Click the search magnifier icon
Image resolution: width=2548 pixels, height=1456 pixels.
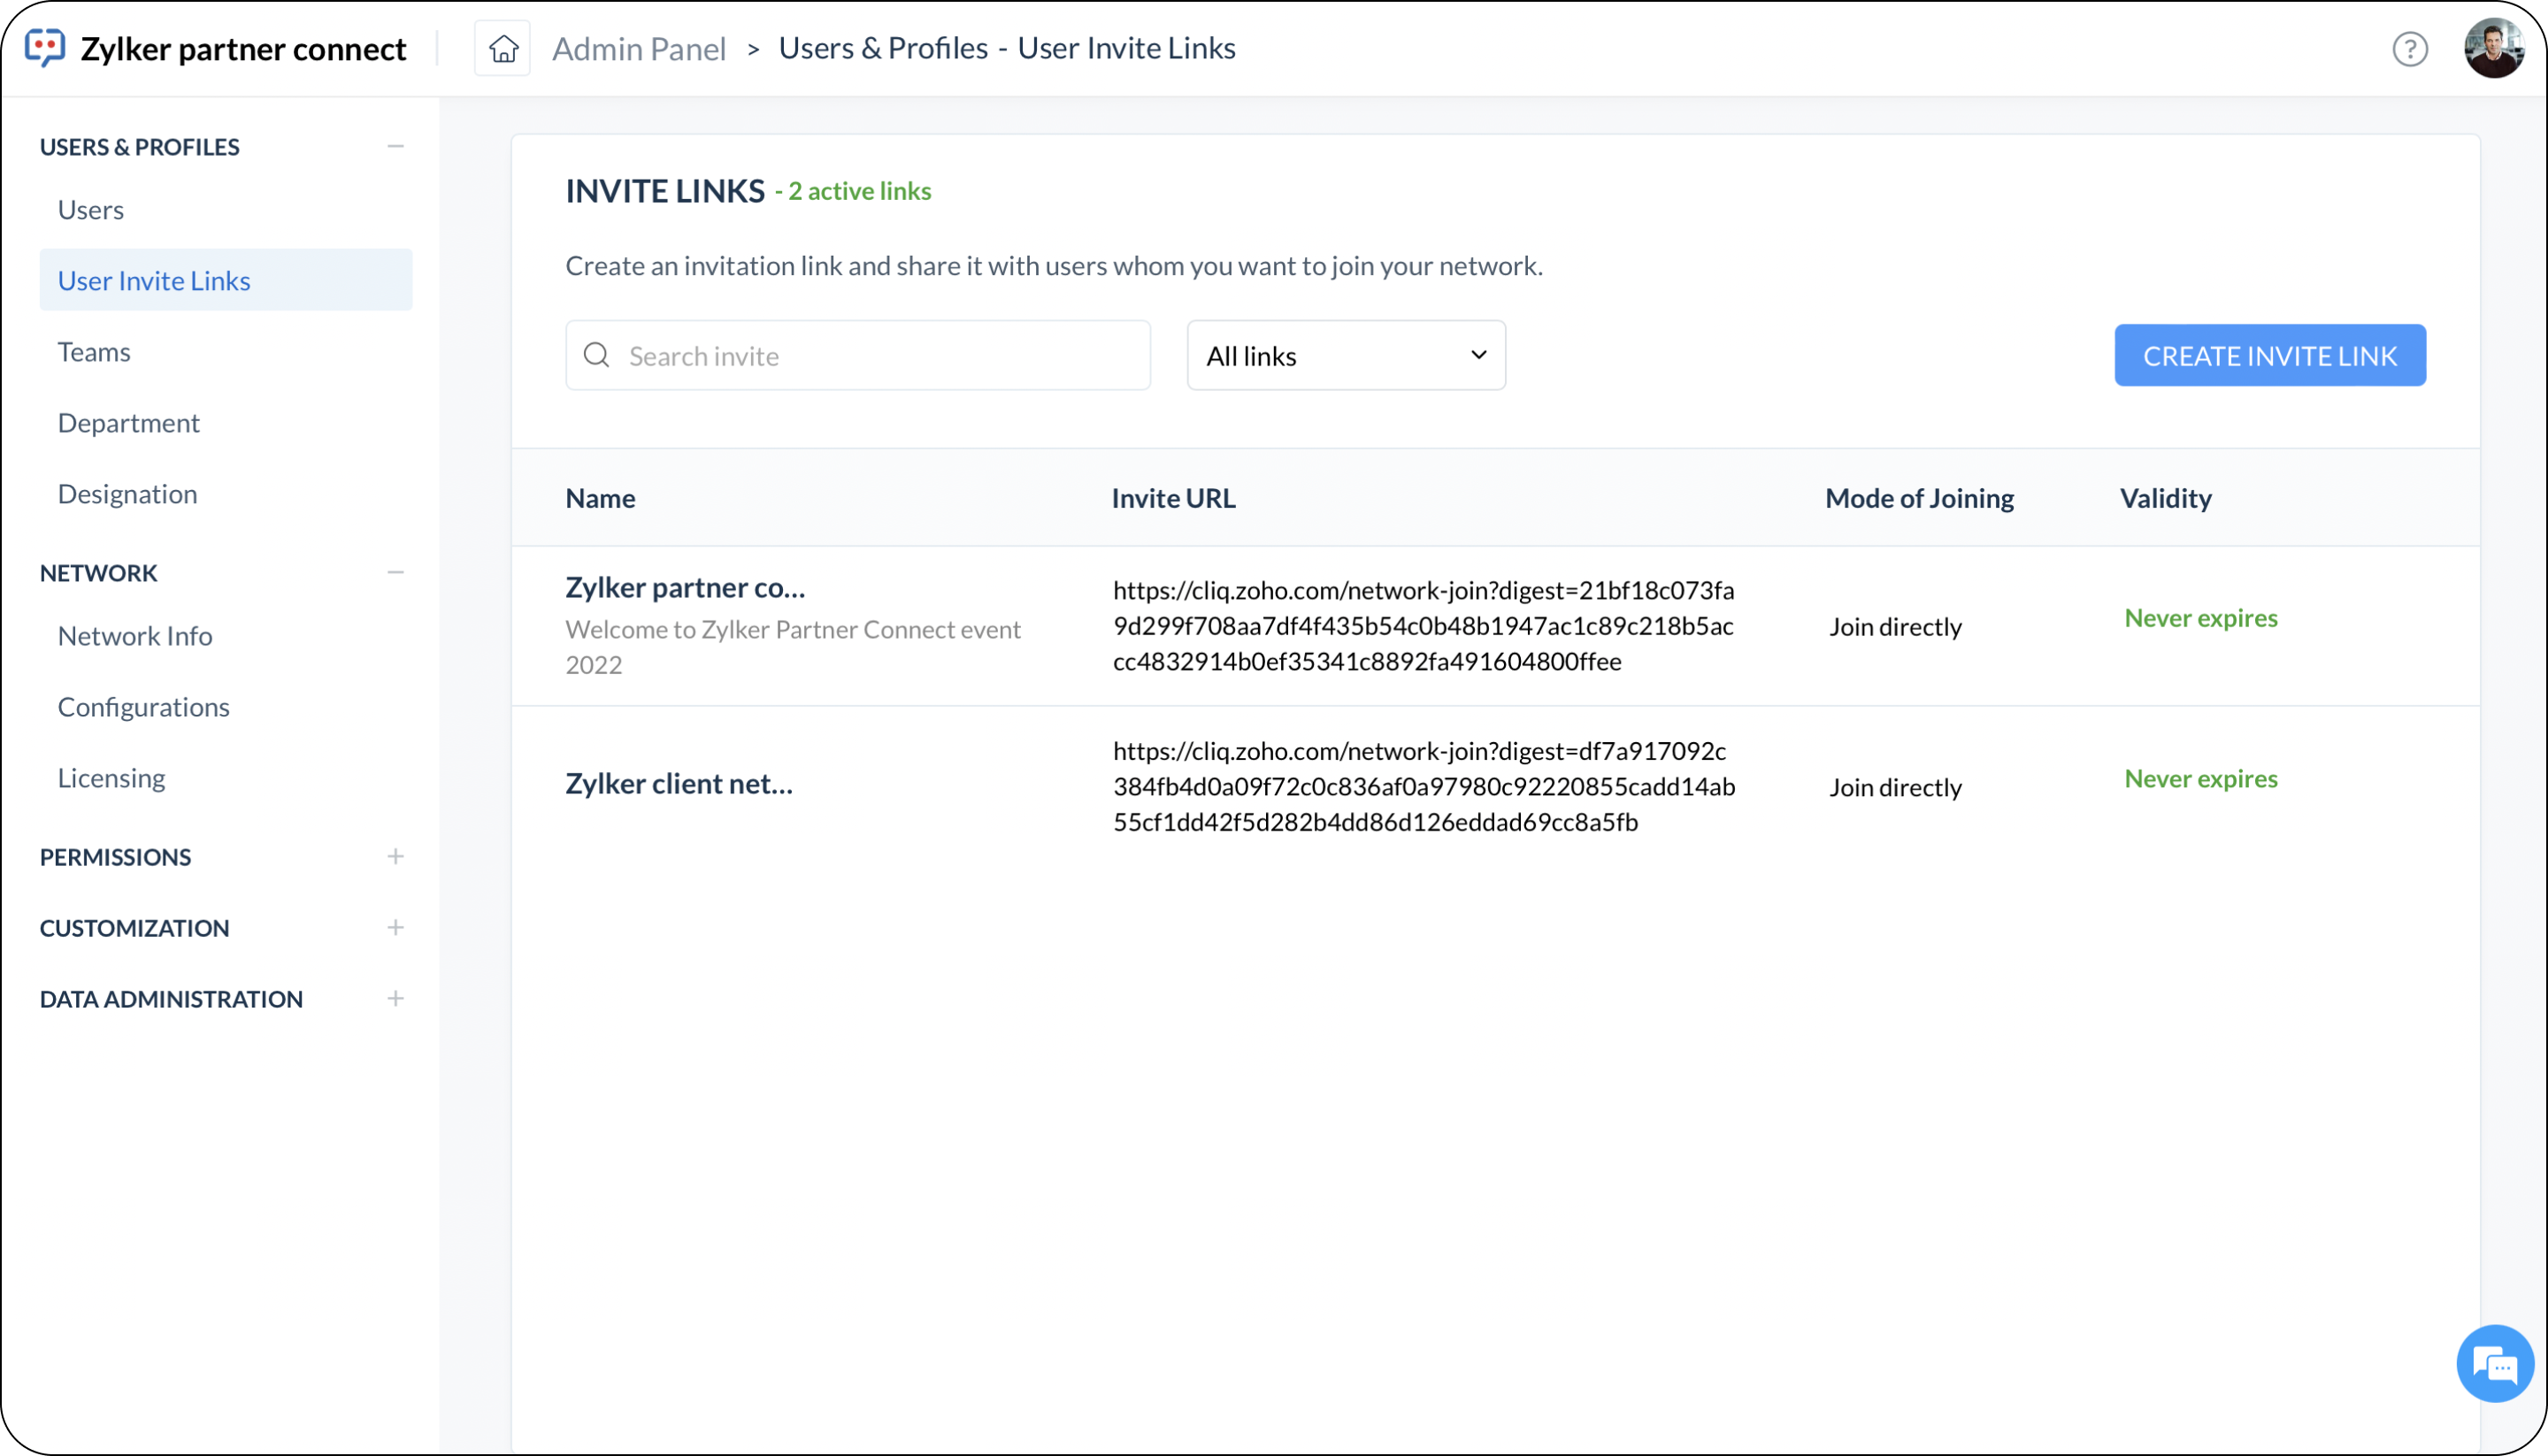point(597,355)
